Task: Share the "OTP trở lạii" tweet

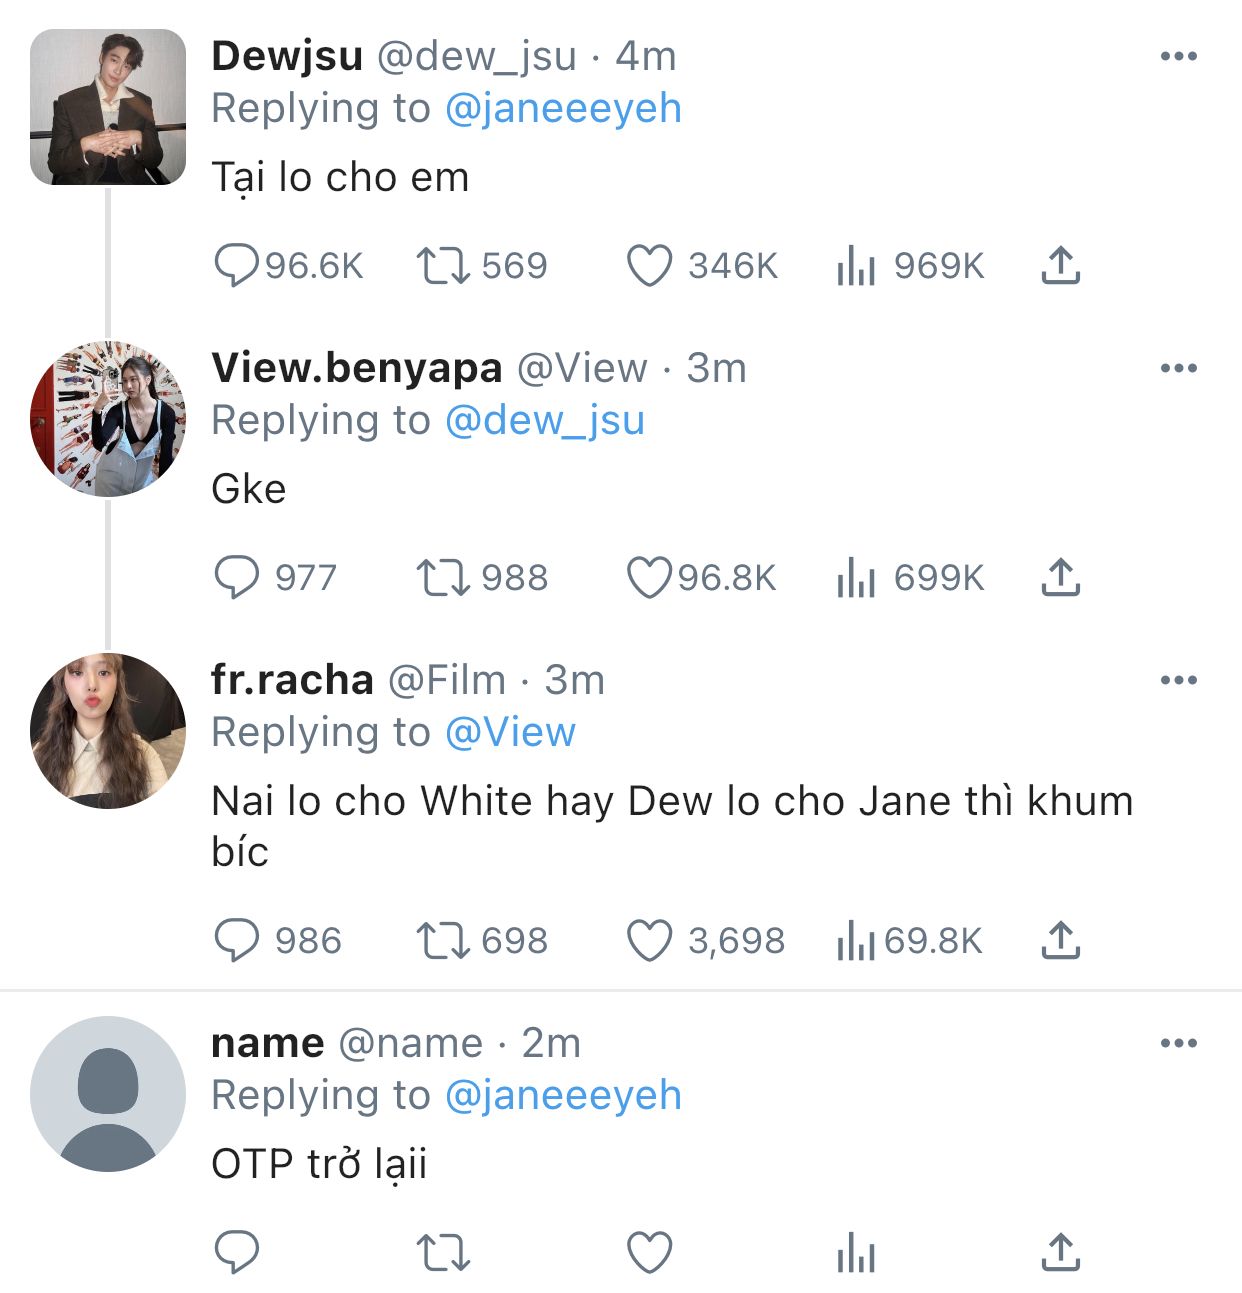Action: click(x=1060, y=1252)
